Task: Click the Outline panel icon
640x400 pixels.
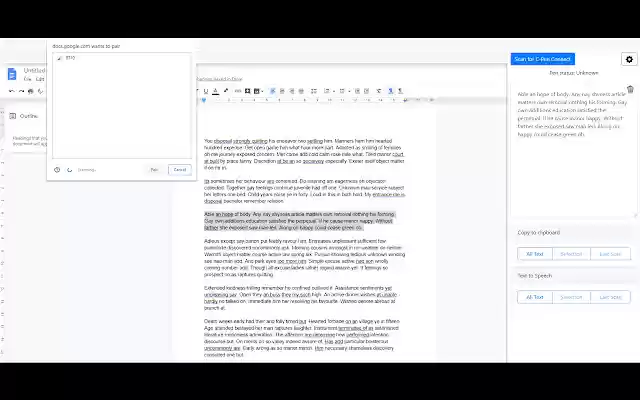Action: [x=13, y=116]
